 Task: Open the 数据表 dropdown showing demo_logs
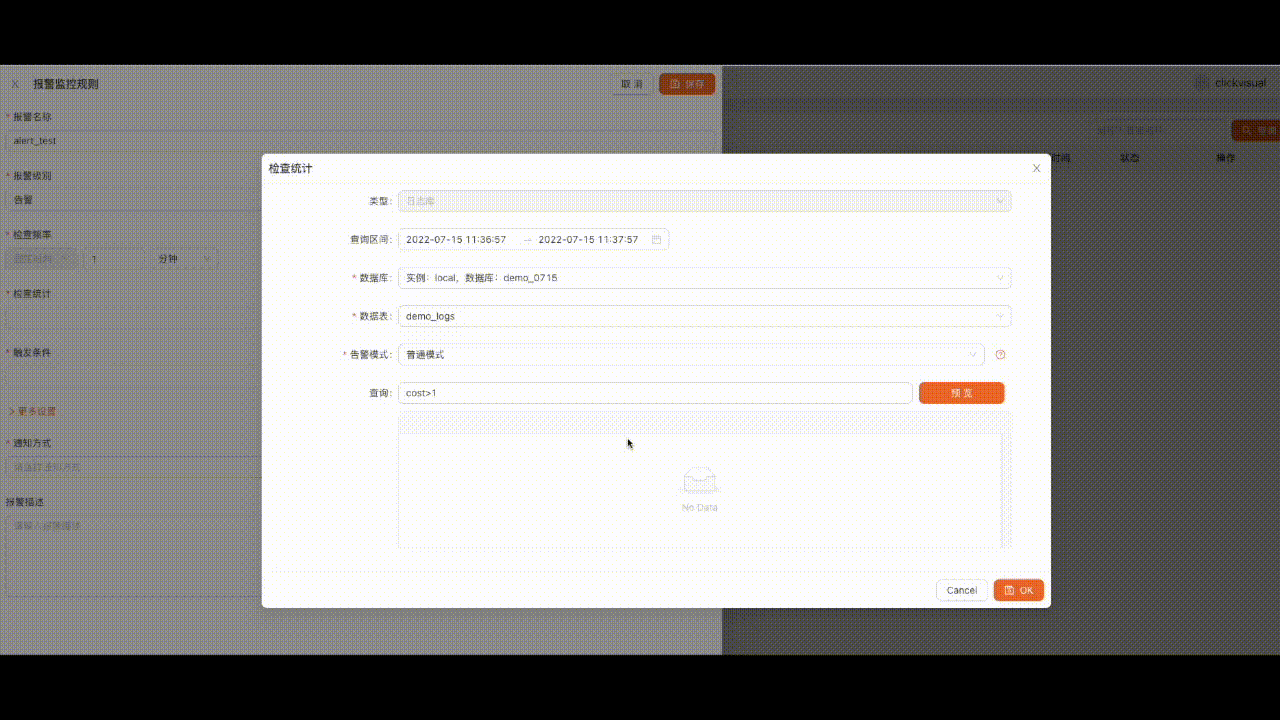(x=704, y=316)
